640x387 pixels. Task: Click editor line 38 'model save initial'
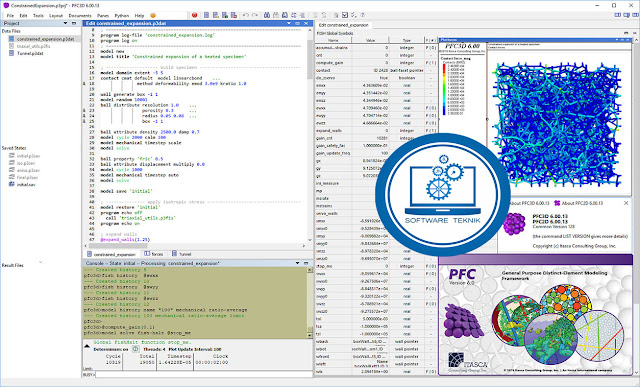(127, 191)
